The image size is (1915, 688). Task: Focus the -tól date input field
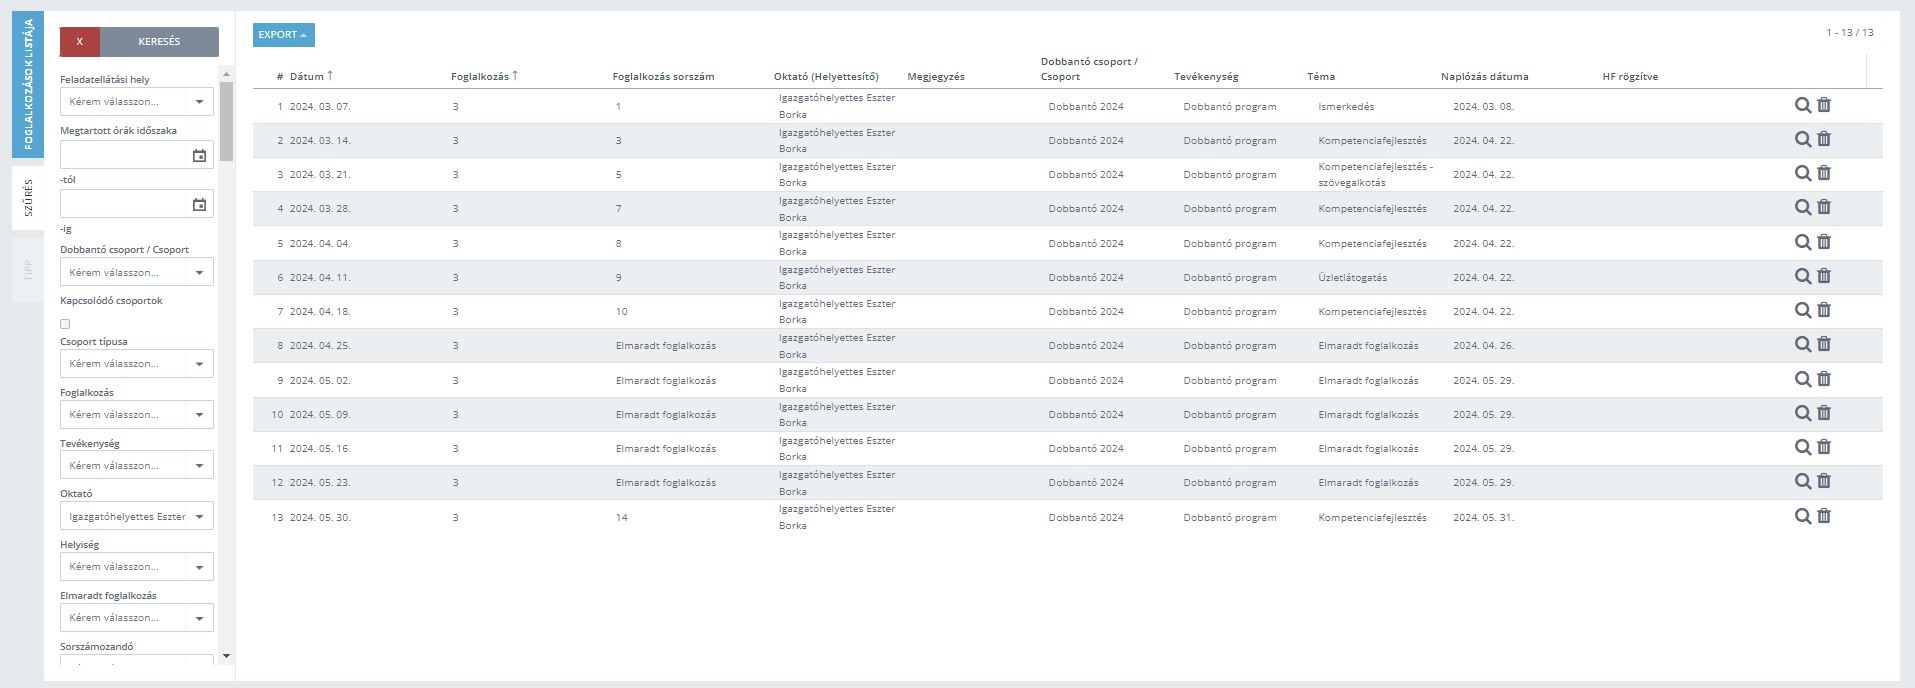[124, 155]
